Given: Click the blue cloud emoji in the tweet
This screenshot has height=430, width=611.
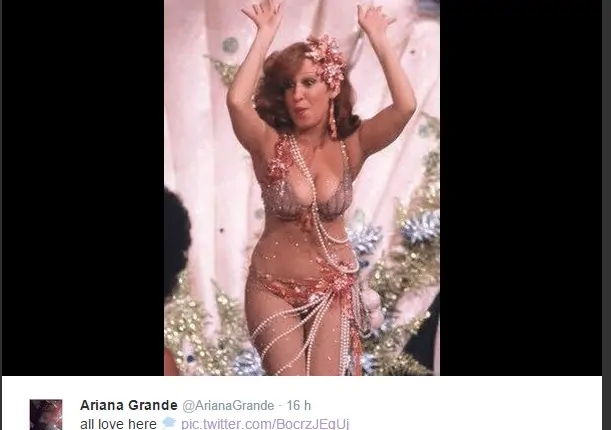Looking at the screenshot, I should coord(168,423).
